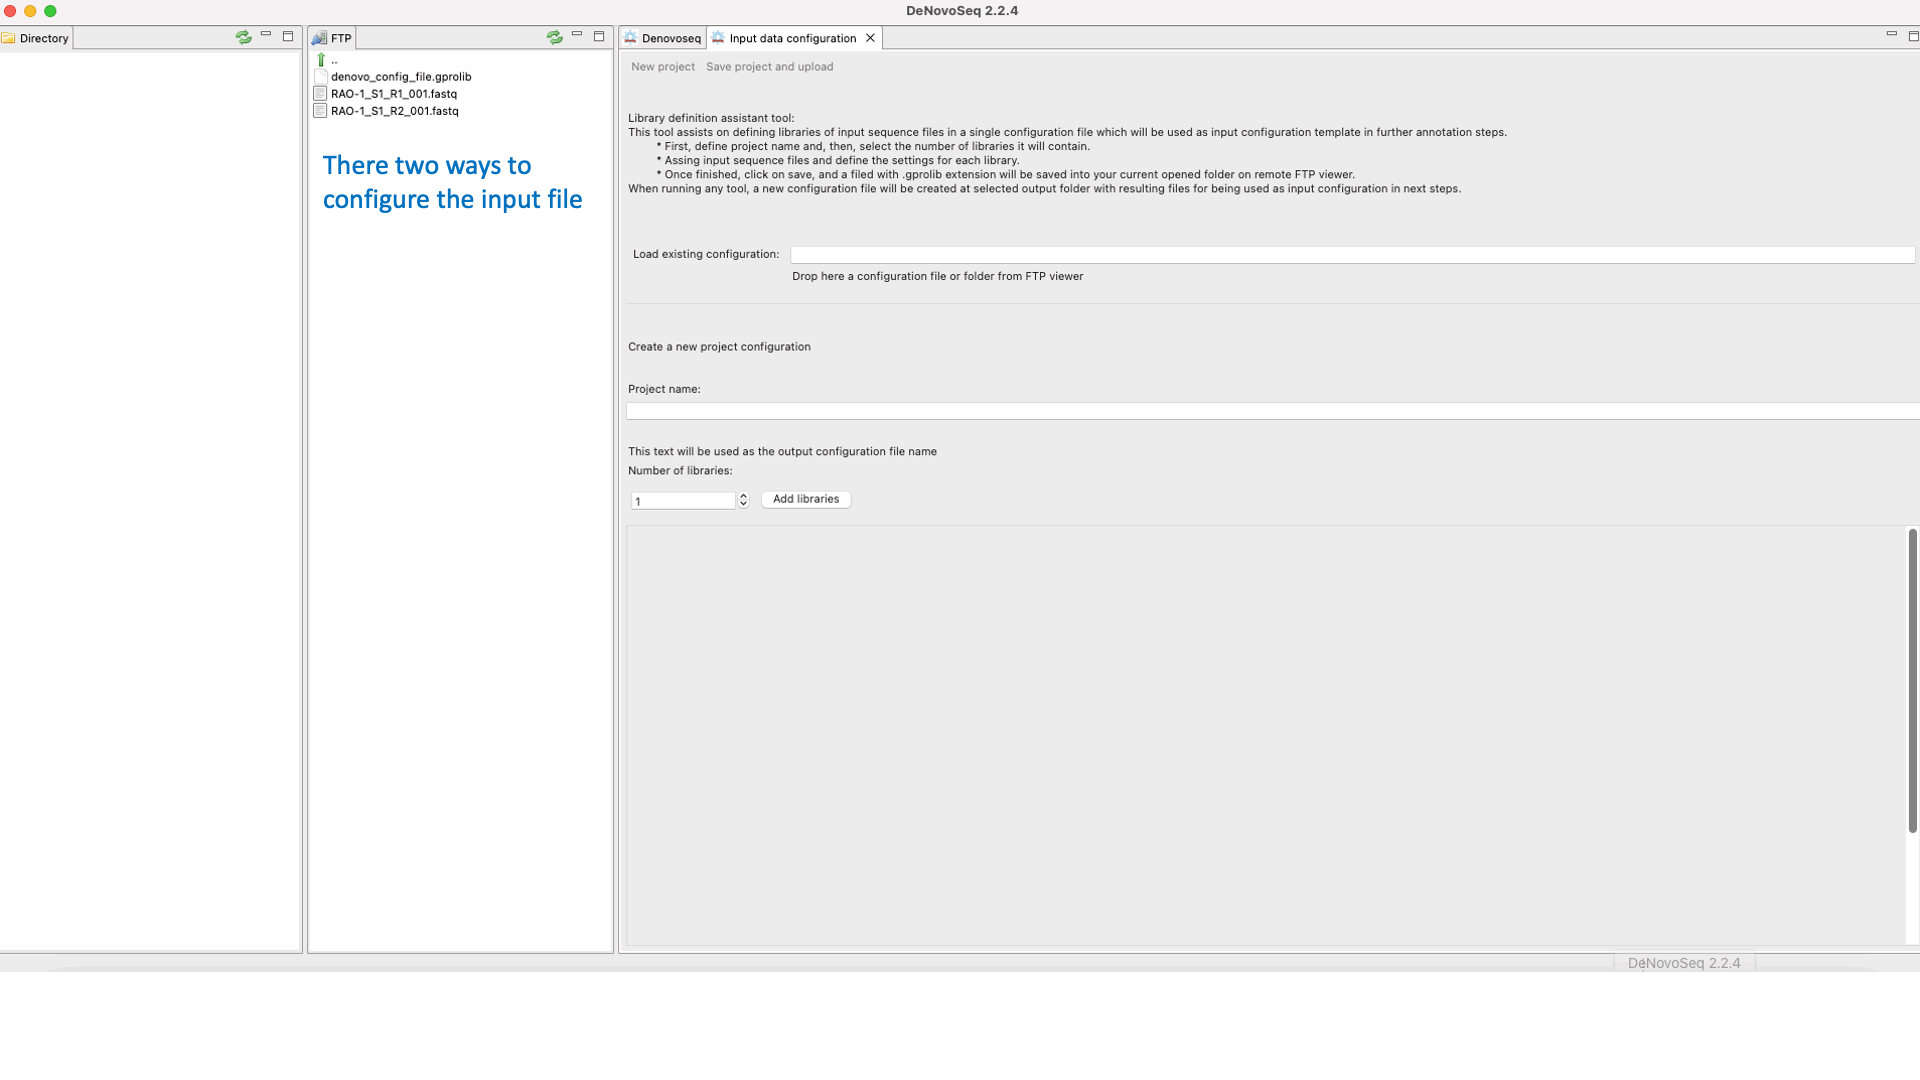Minimize the Directory panel view
The width and height of the screenshot is (1920, 1080).
coord(266,35)
